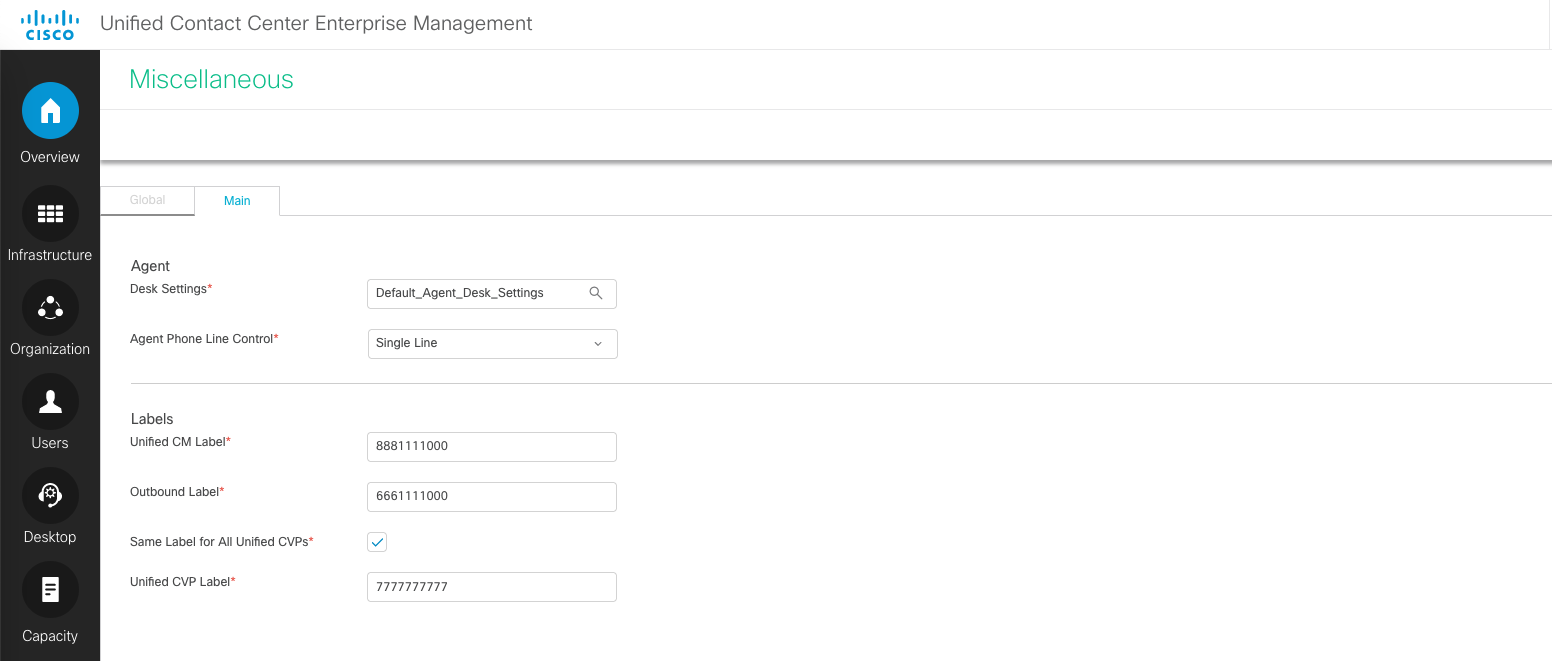This screenshot has width=1552, height=661.
Task: Select the Organization icon in sidebar
Action: [x=50, y=307]
